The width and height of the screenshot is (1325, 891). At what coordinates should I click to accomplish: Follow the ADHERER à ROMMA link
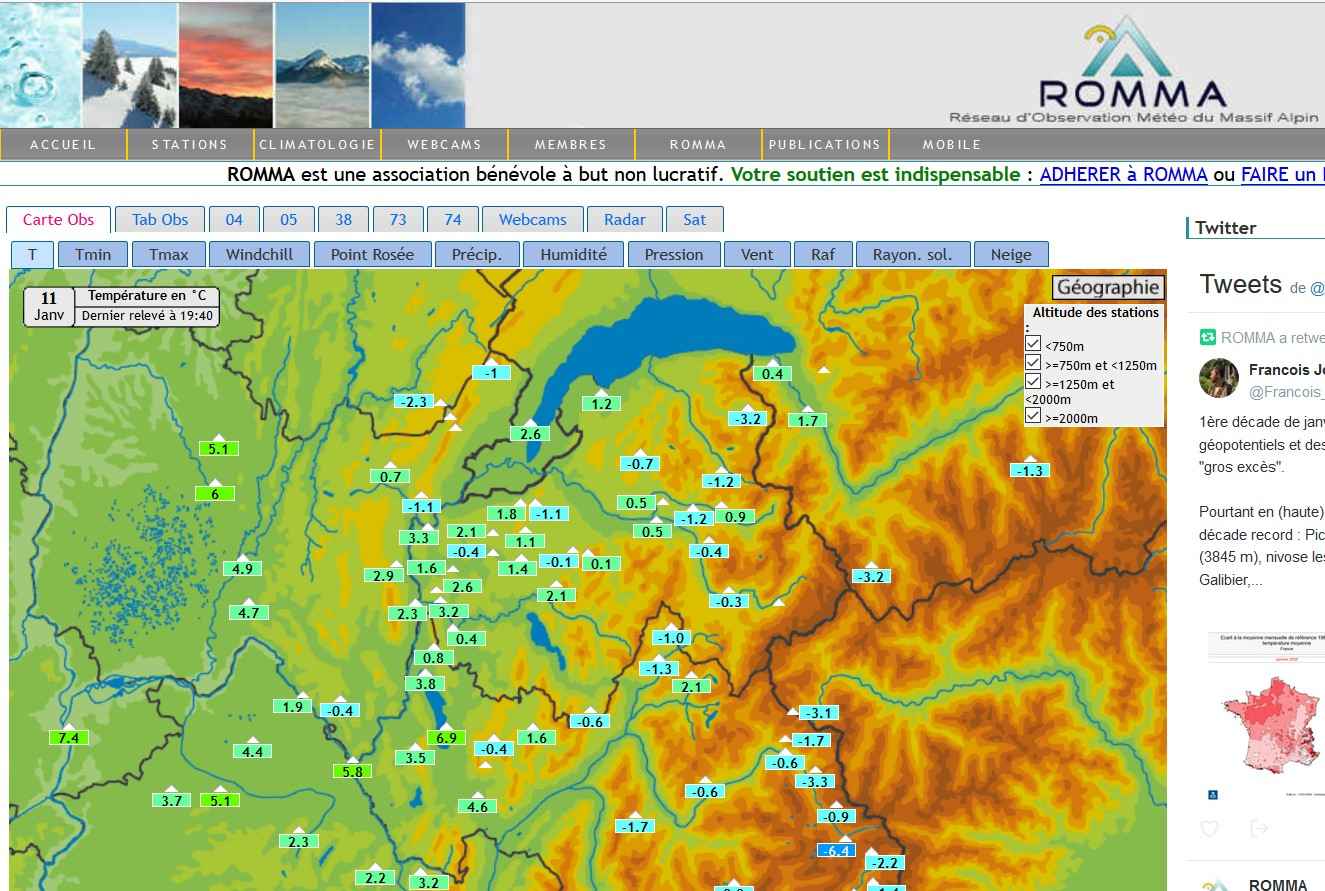1123,175
